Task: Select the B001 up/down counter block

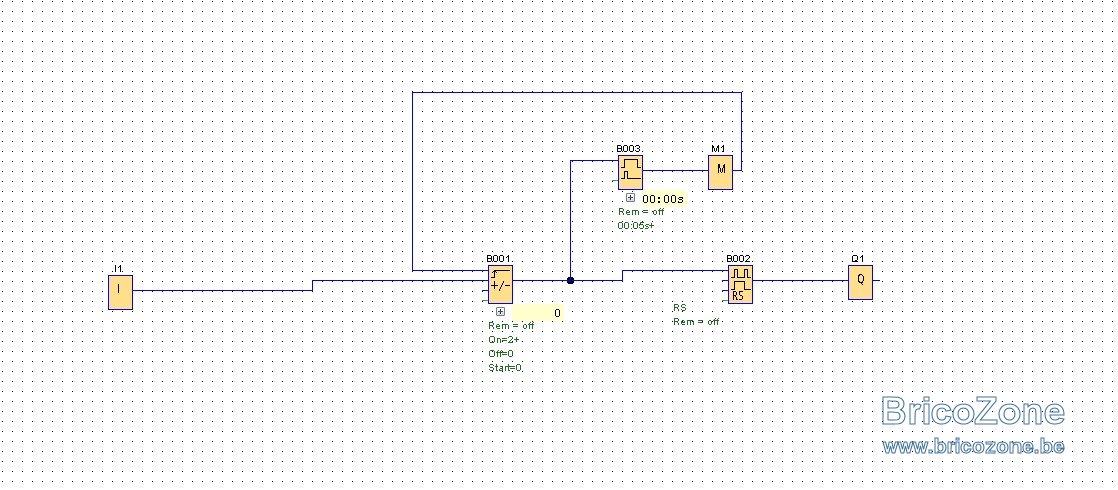Action: (x=501, y=284)
